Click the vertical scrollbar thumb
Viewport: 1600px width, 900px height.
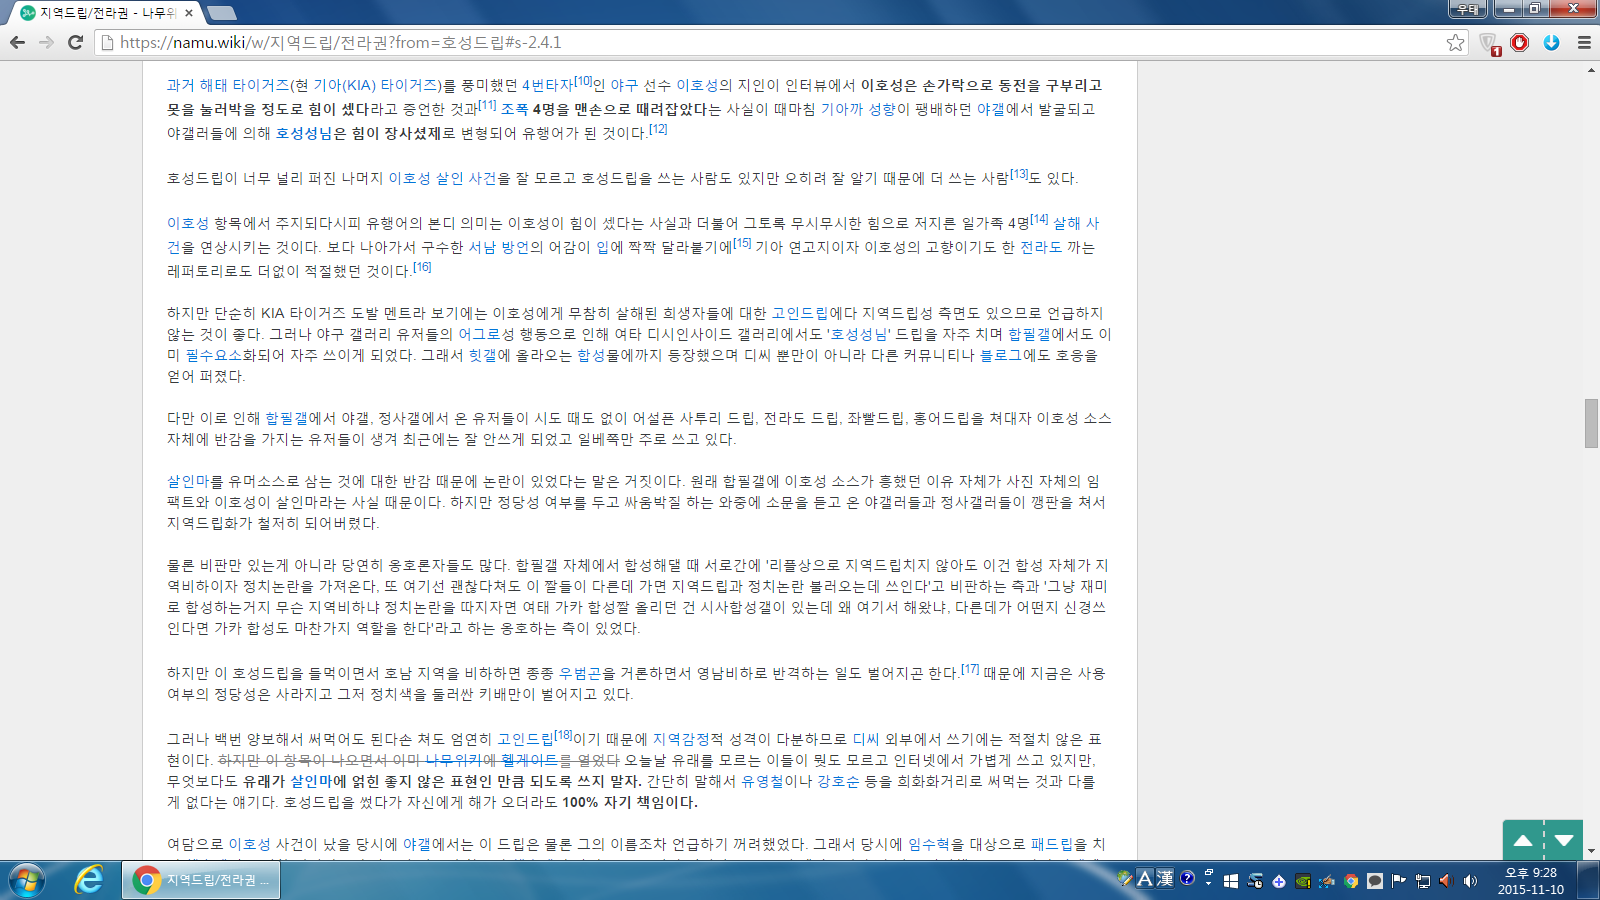coord(1591,423)
